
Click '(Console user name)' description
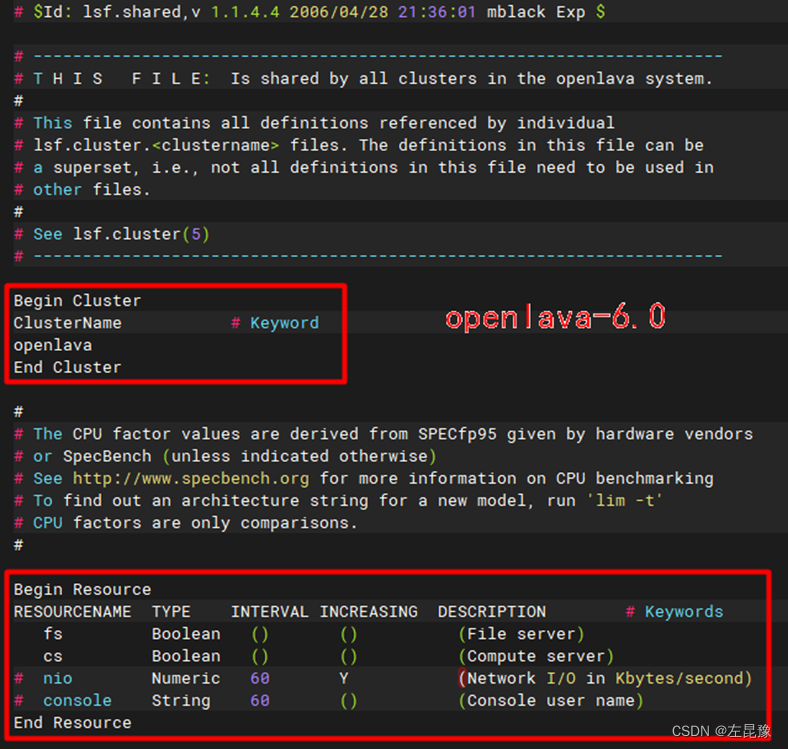tap(551, 701)
